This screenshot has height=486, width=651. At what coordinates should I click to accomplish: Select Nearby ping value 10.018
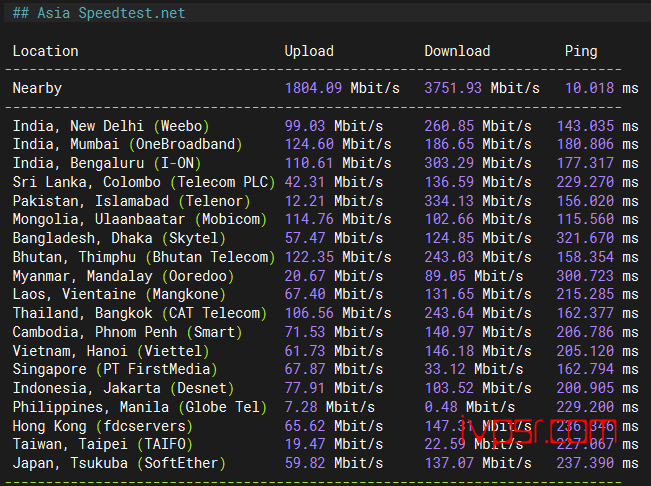tap(589, 88)
